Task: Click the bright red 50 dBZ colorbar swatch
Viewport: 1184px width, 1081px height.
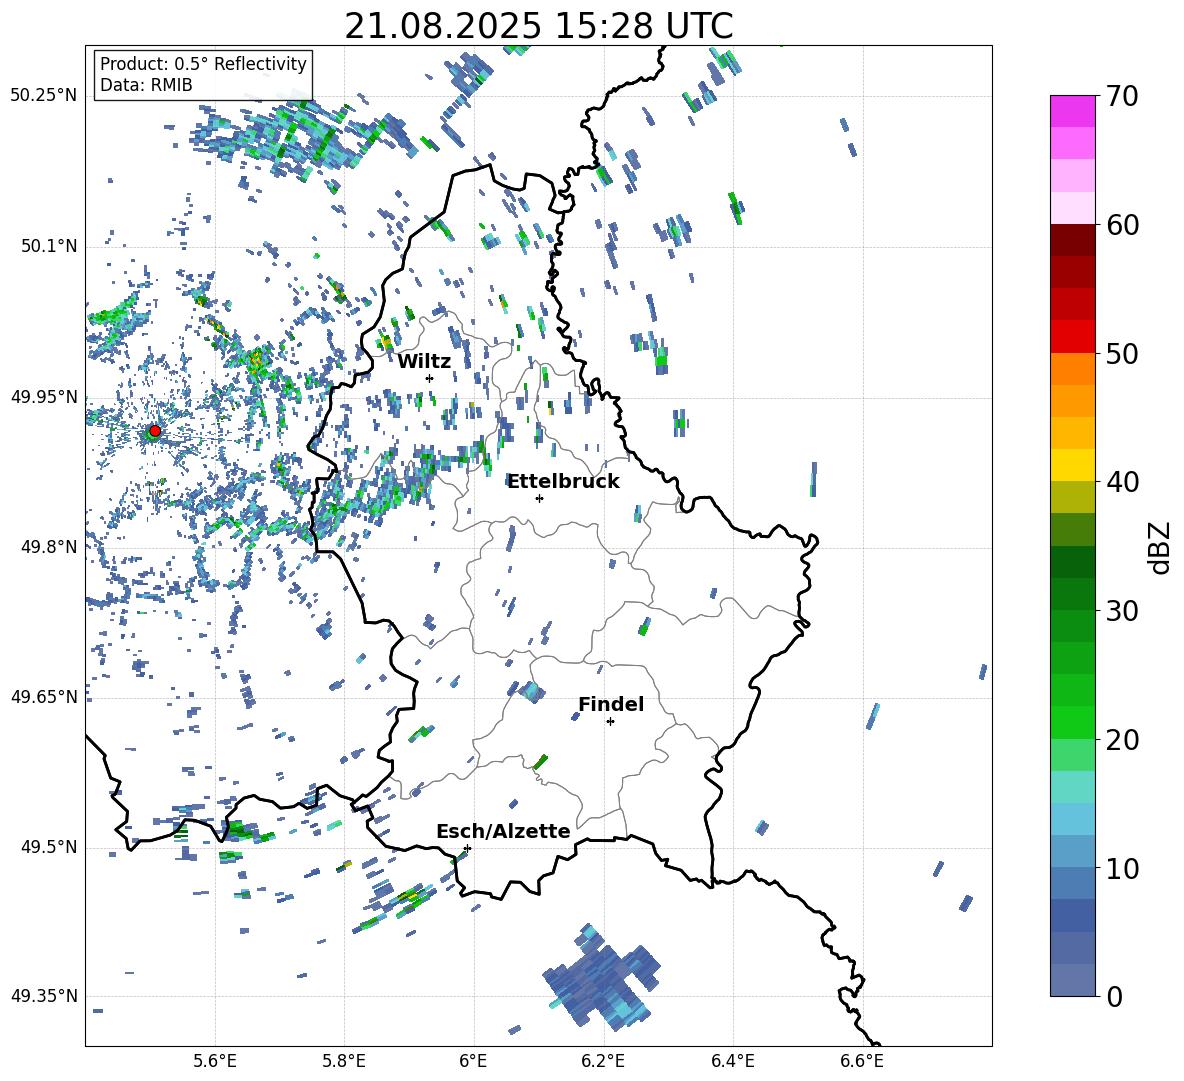Action: coord(1072,337)
